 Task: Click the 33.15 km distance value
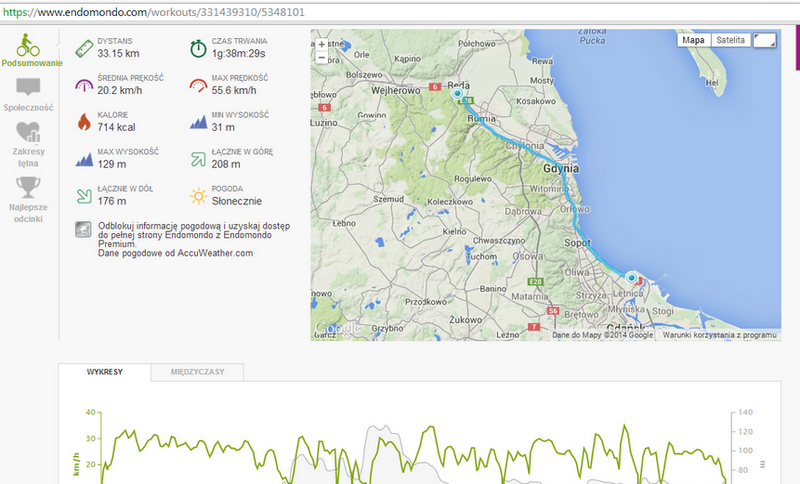point(118,54)
